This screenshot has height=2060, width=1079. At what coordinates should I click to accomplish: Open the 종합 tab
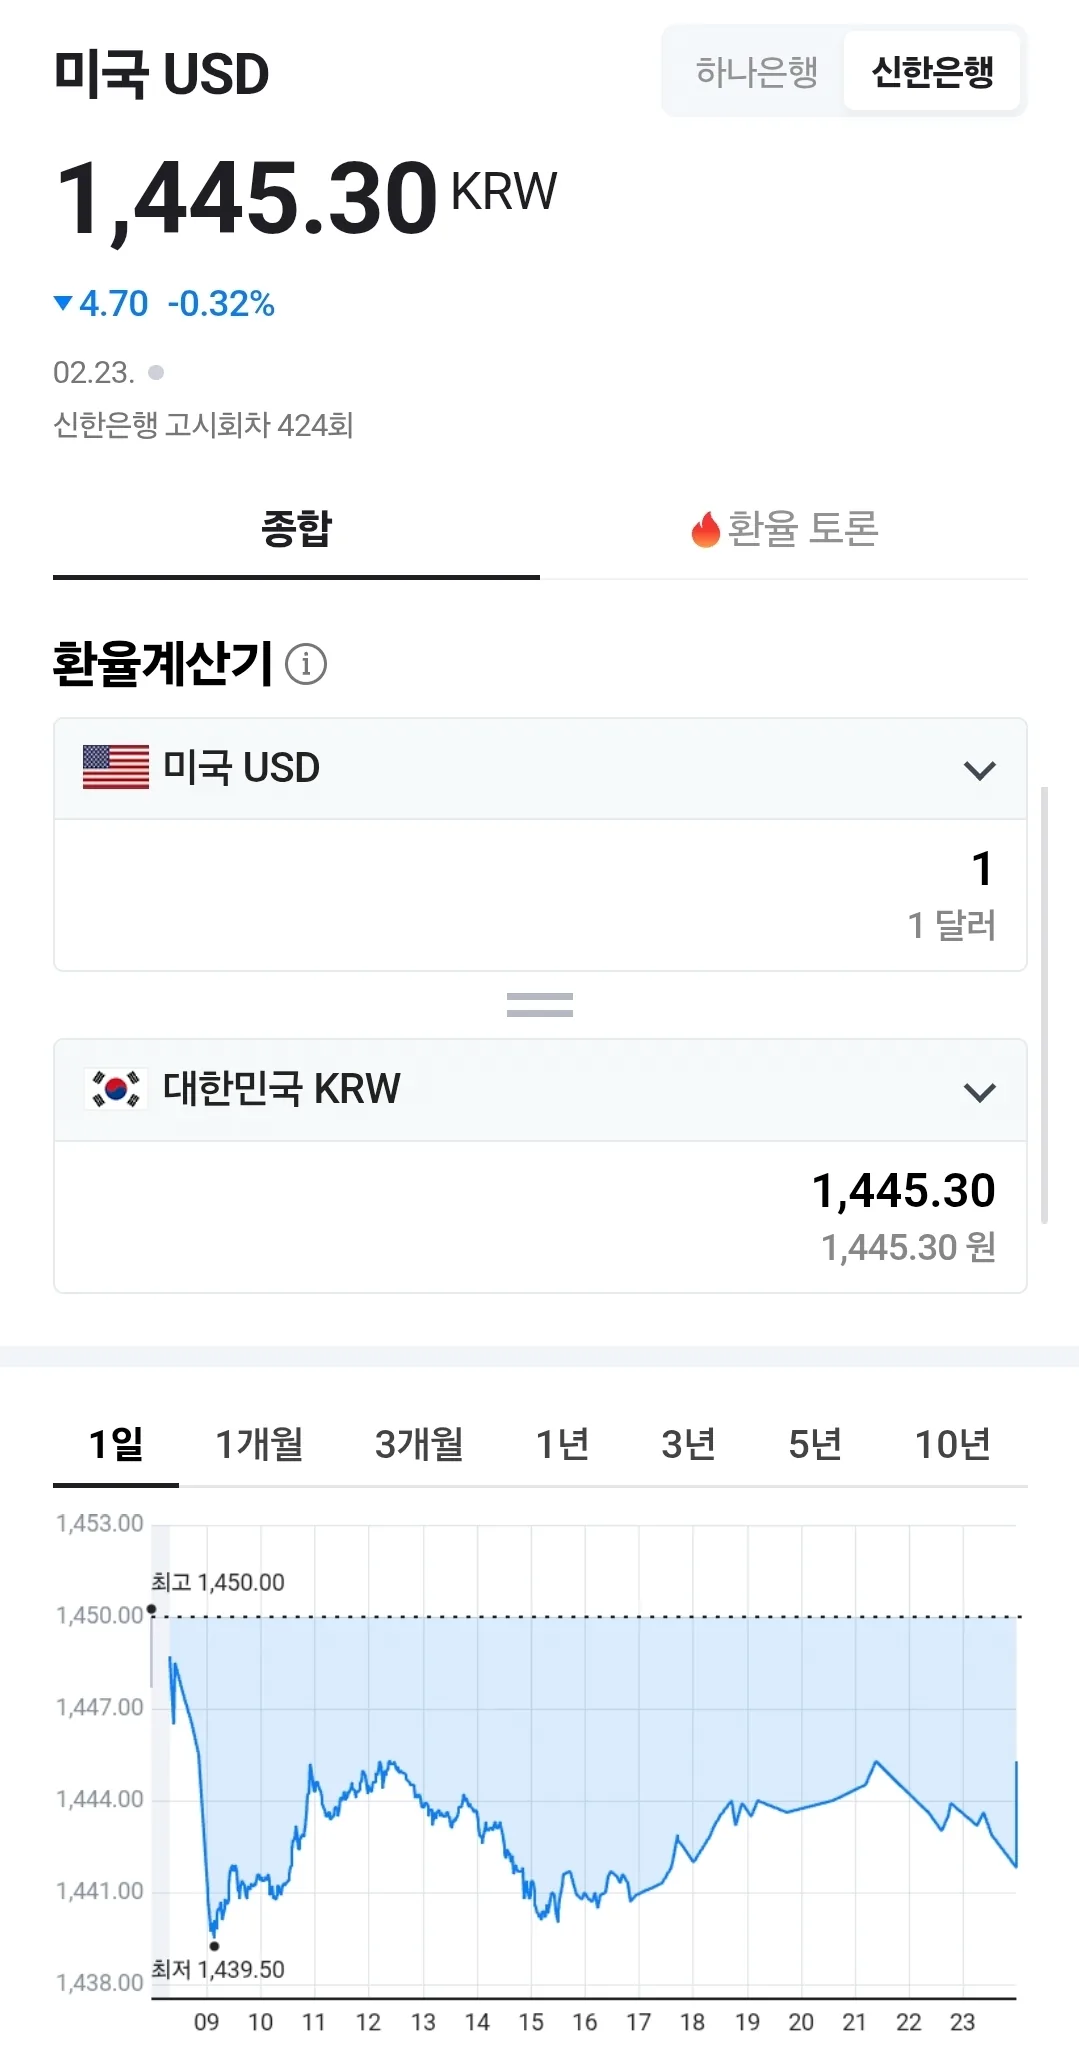(296, 530)
